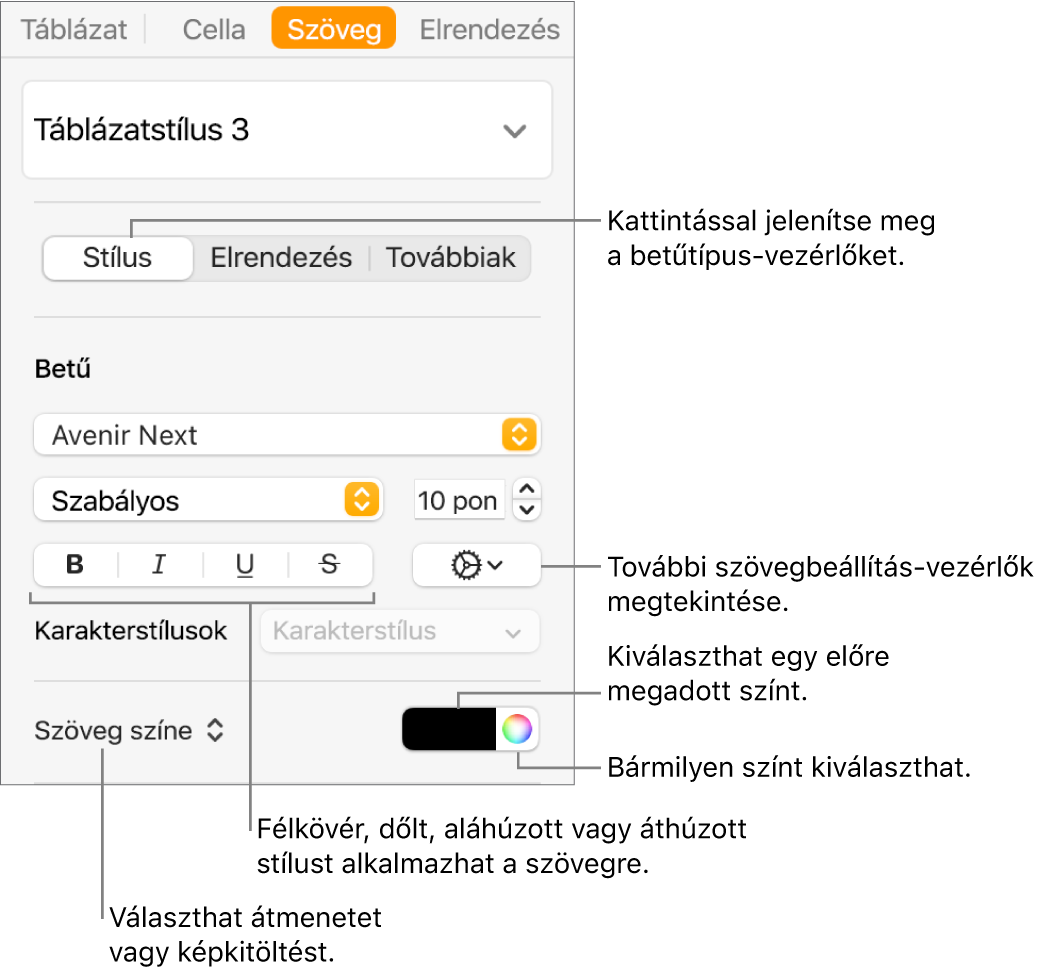Image resolution: width=1051 pixels, height=979 pixels.
Task: Toggle bold formatting with B button
Action: pyautogui.click(x=75, y=565)
